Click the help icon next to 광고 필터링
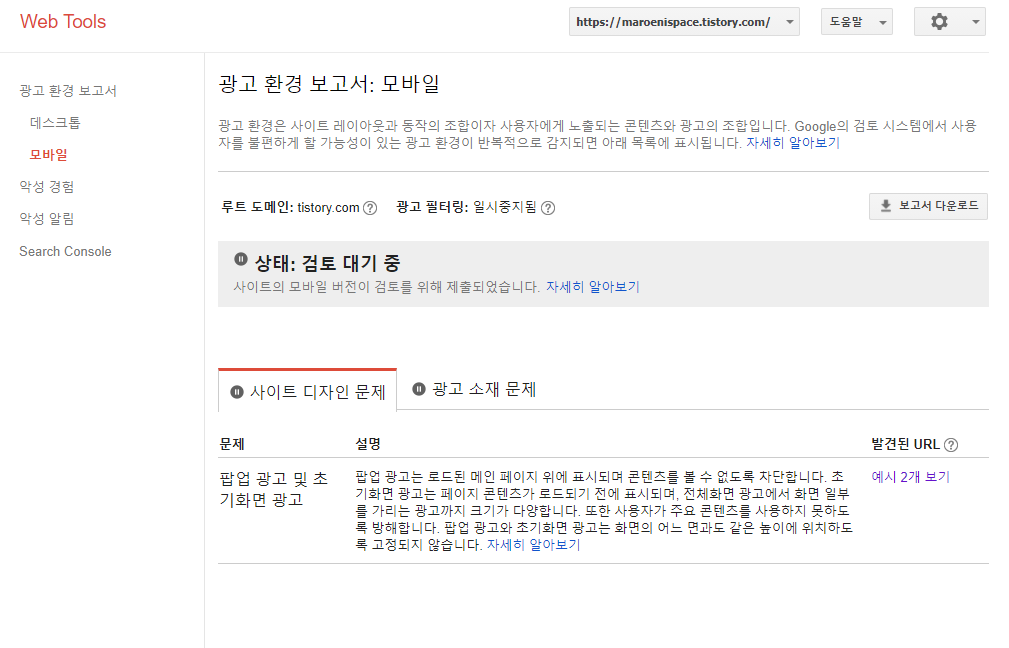This screenshot has height=648, width=1009. tap(547, 208)
